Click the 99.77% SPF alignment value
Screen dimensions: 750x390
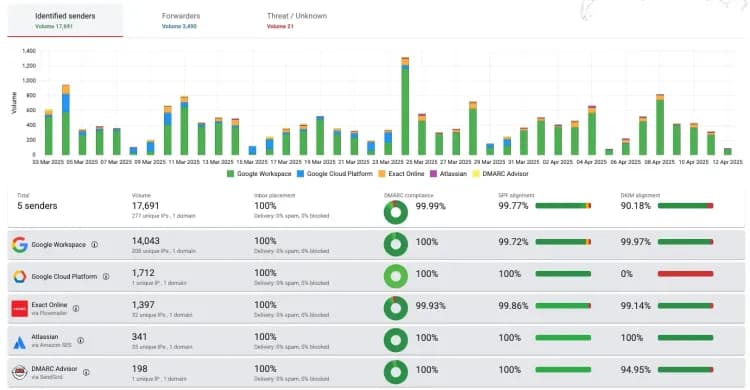513,206
